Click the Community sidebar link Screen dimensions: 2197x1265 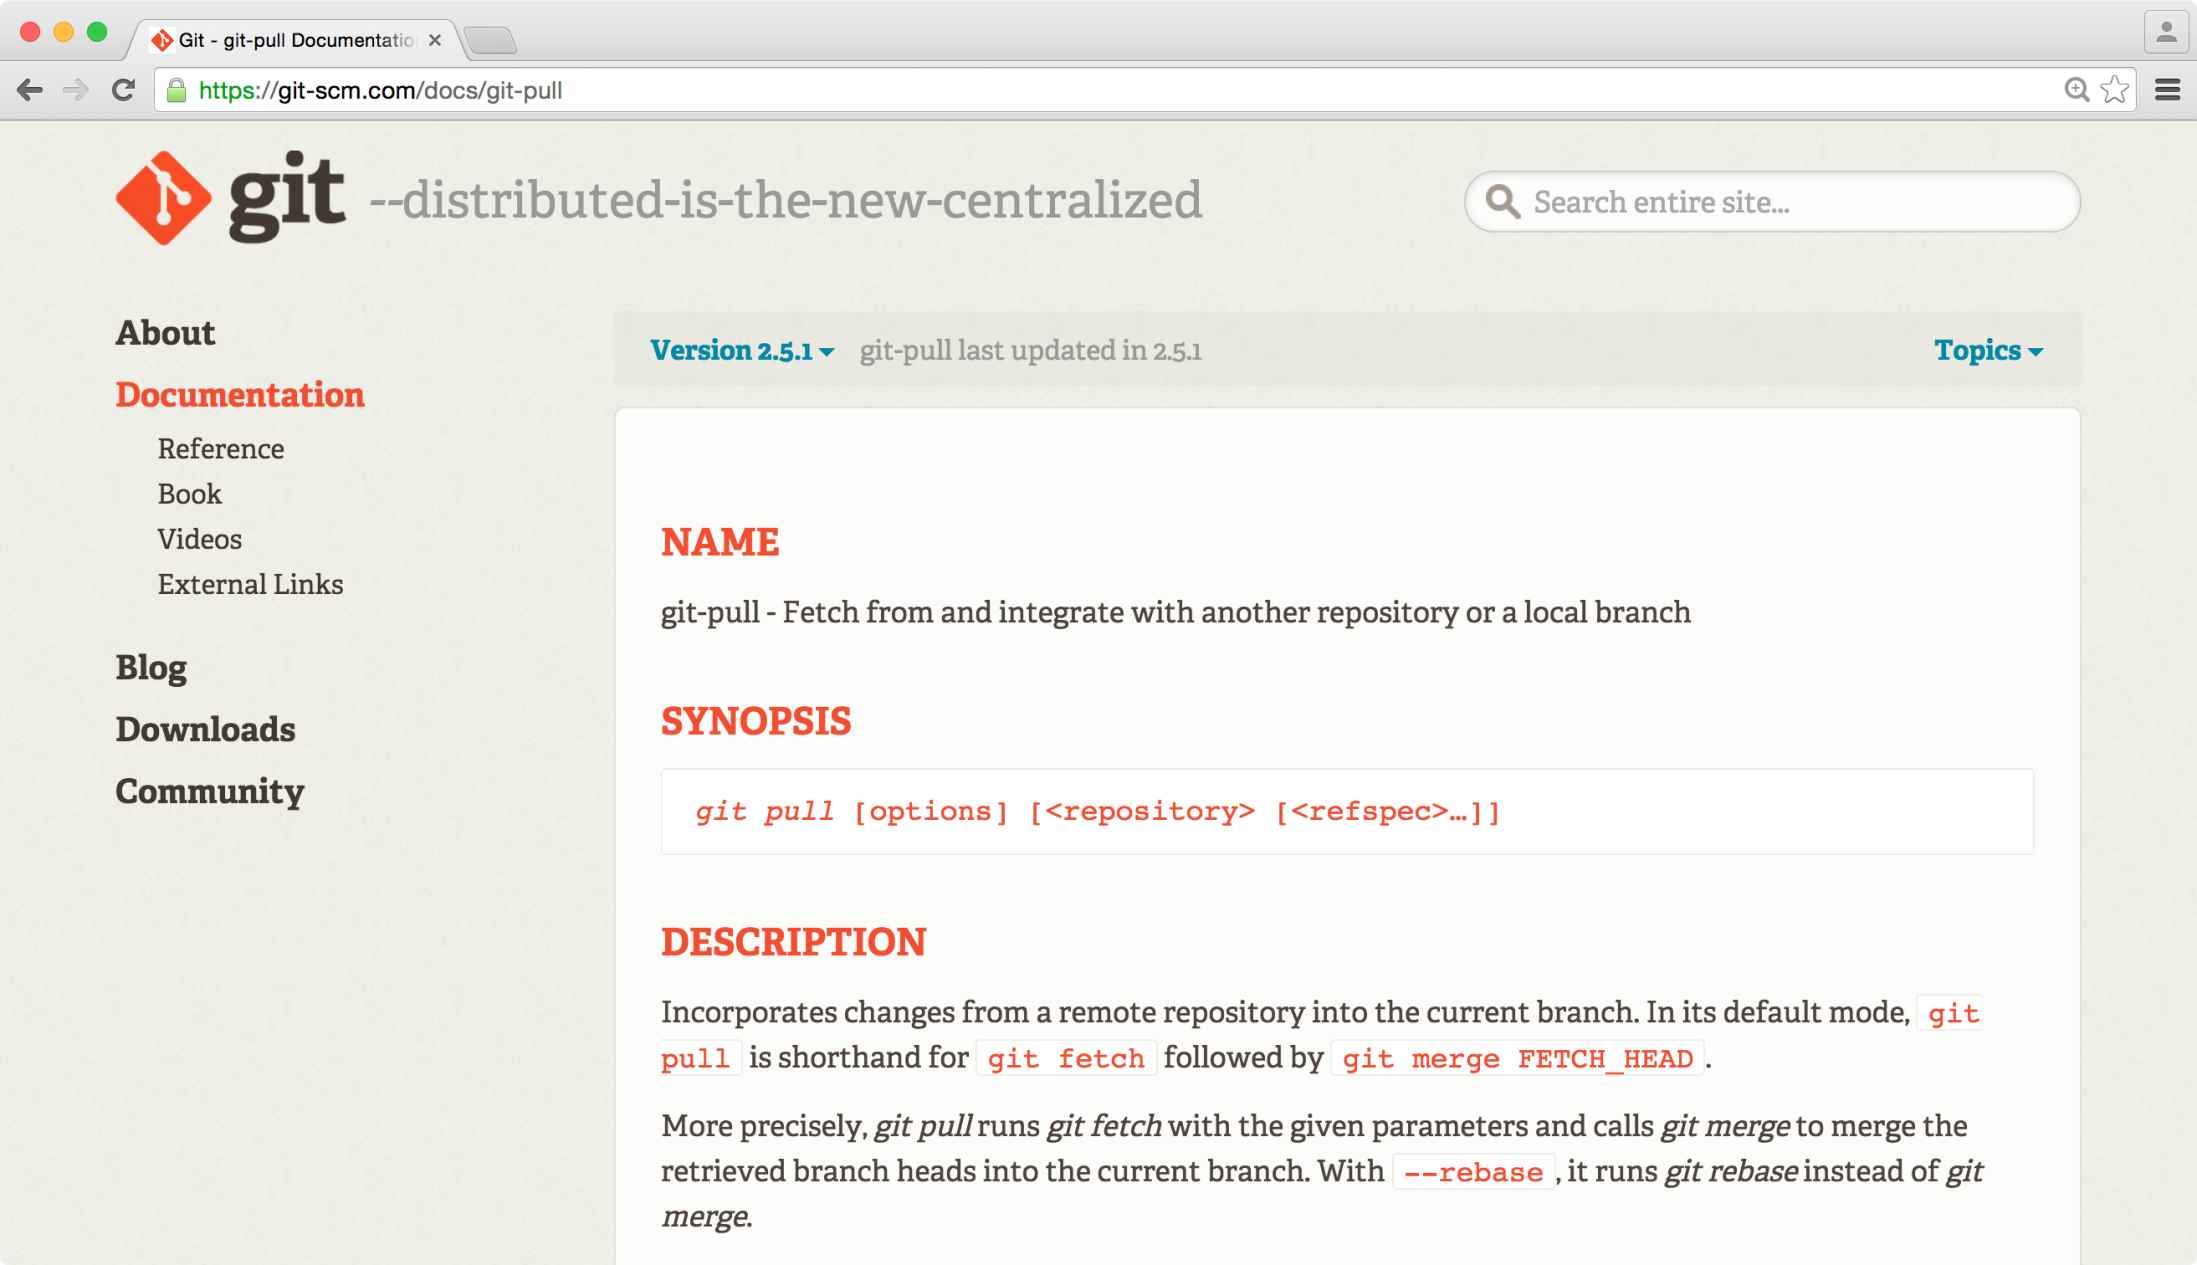(x=210, y=789)
